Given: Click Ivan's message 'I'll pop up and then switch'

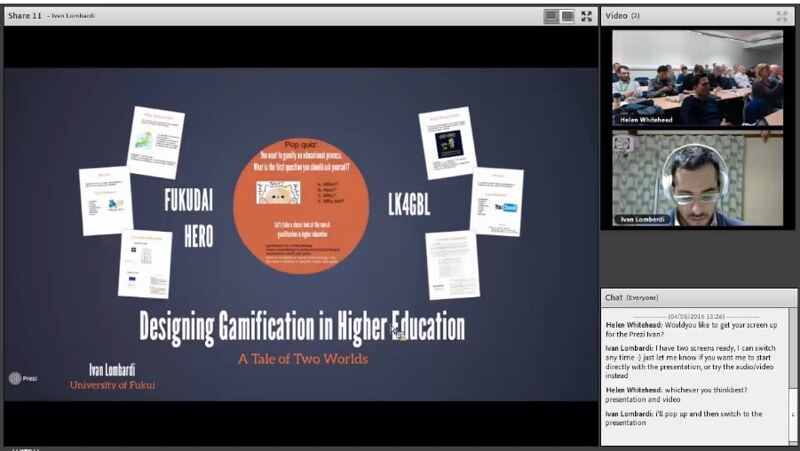Looking at the screenshot, I should (684, 418).
